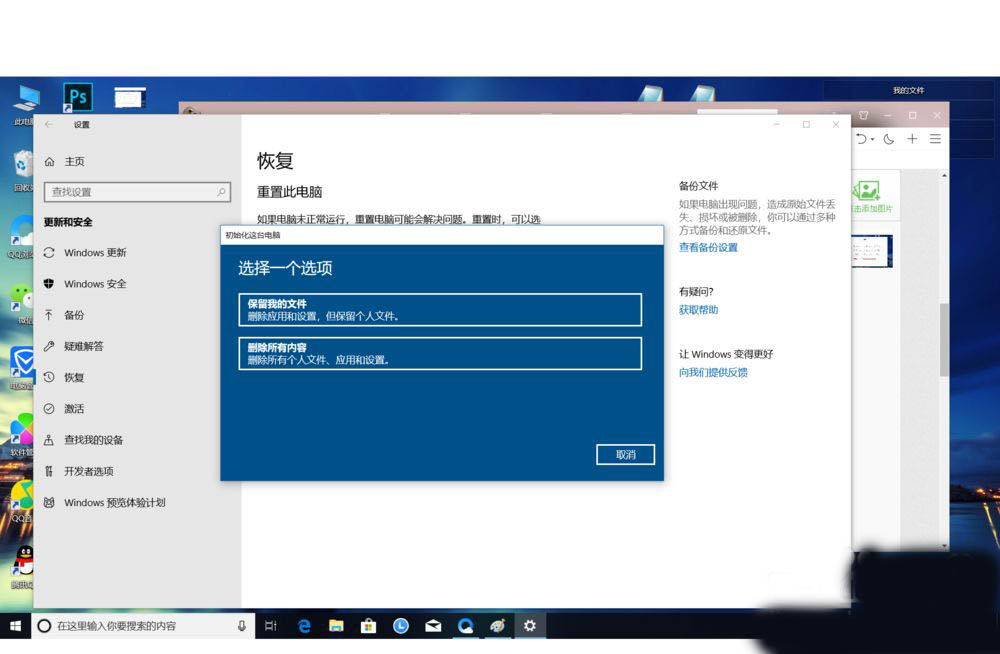
Task: Open Task View from the taskbar
Action: [271, 625]
